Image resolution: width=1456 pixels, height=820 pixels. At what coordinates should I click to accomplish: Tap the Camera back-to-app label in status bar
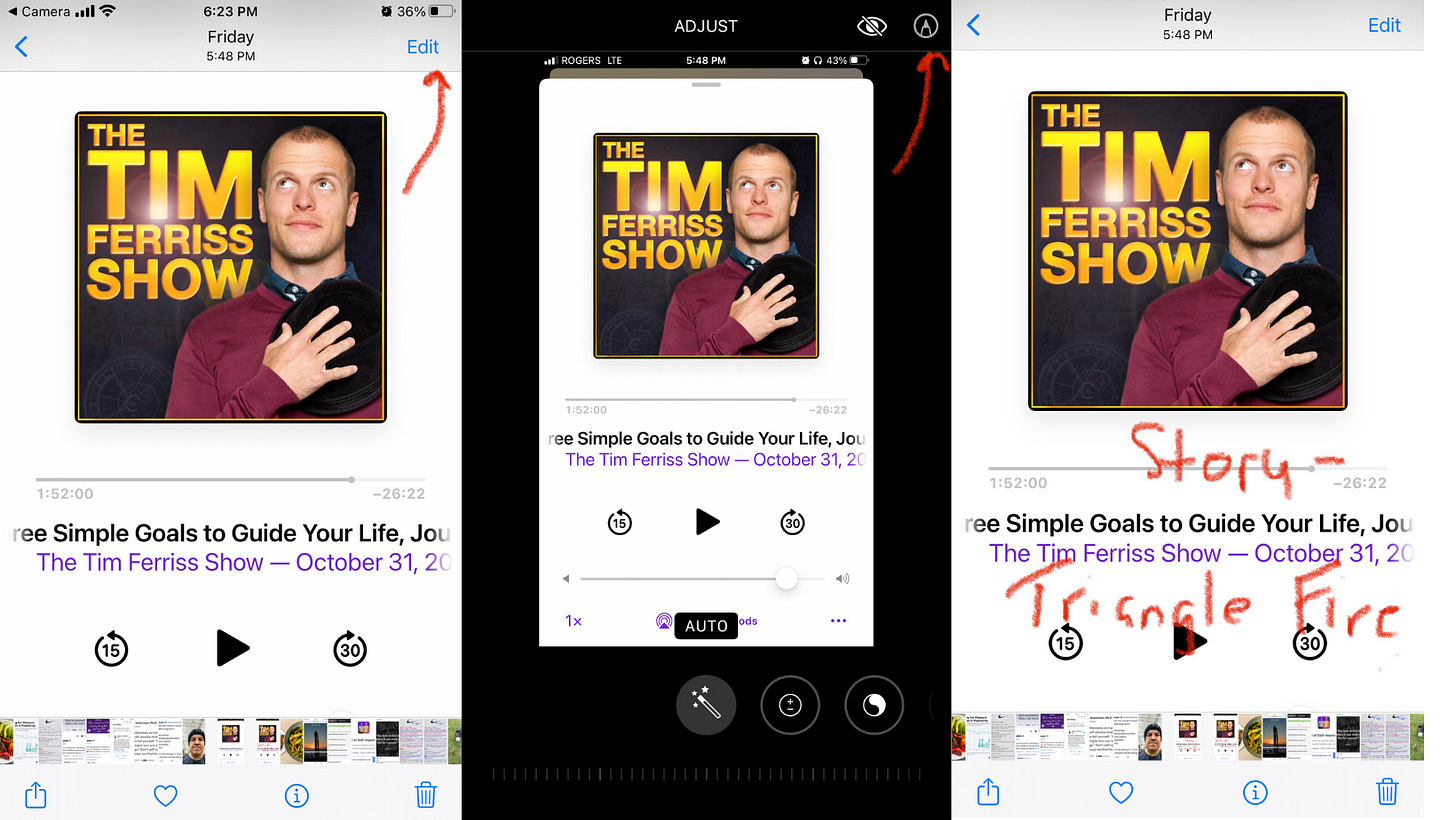[x=38, y=11]
